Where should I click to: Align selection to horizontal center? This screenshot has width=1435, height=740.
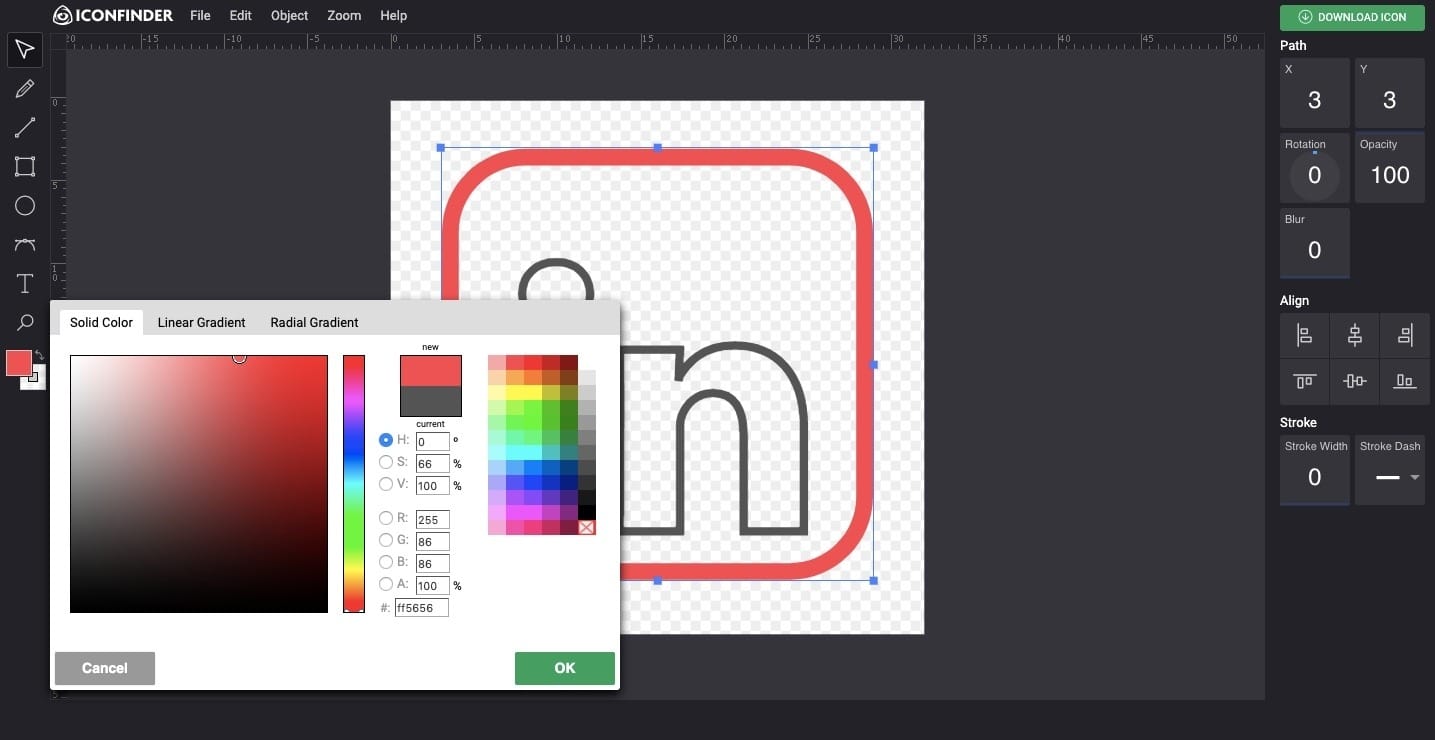pos(1354,335)
